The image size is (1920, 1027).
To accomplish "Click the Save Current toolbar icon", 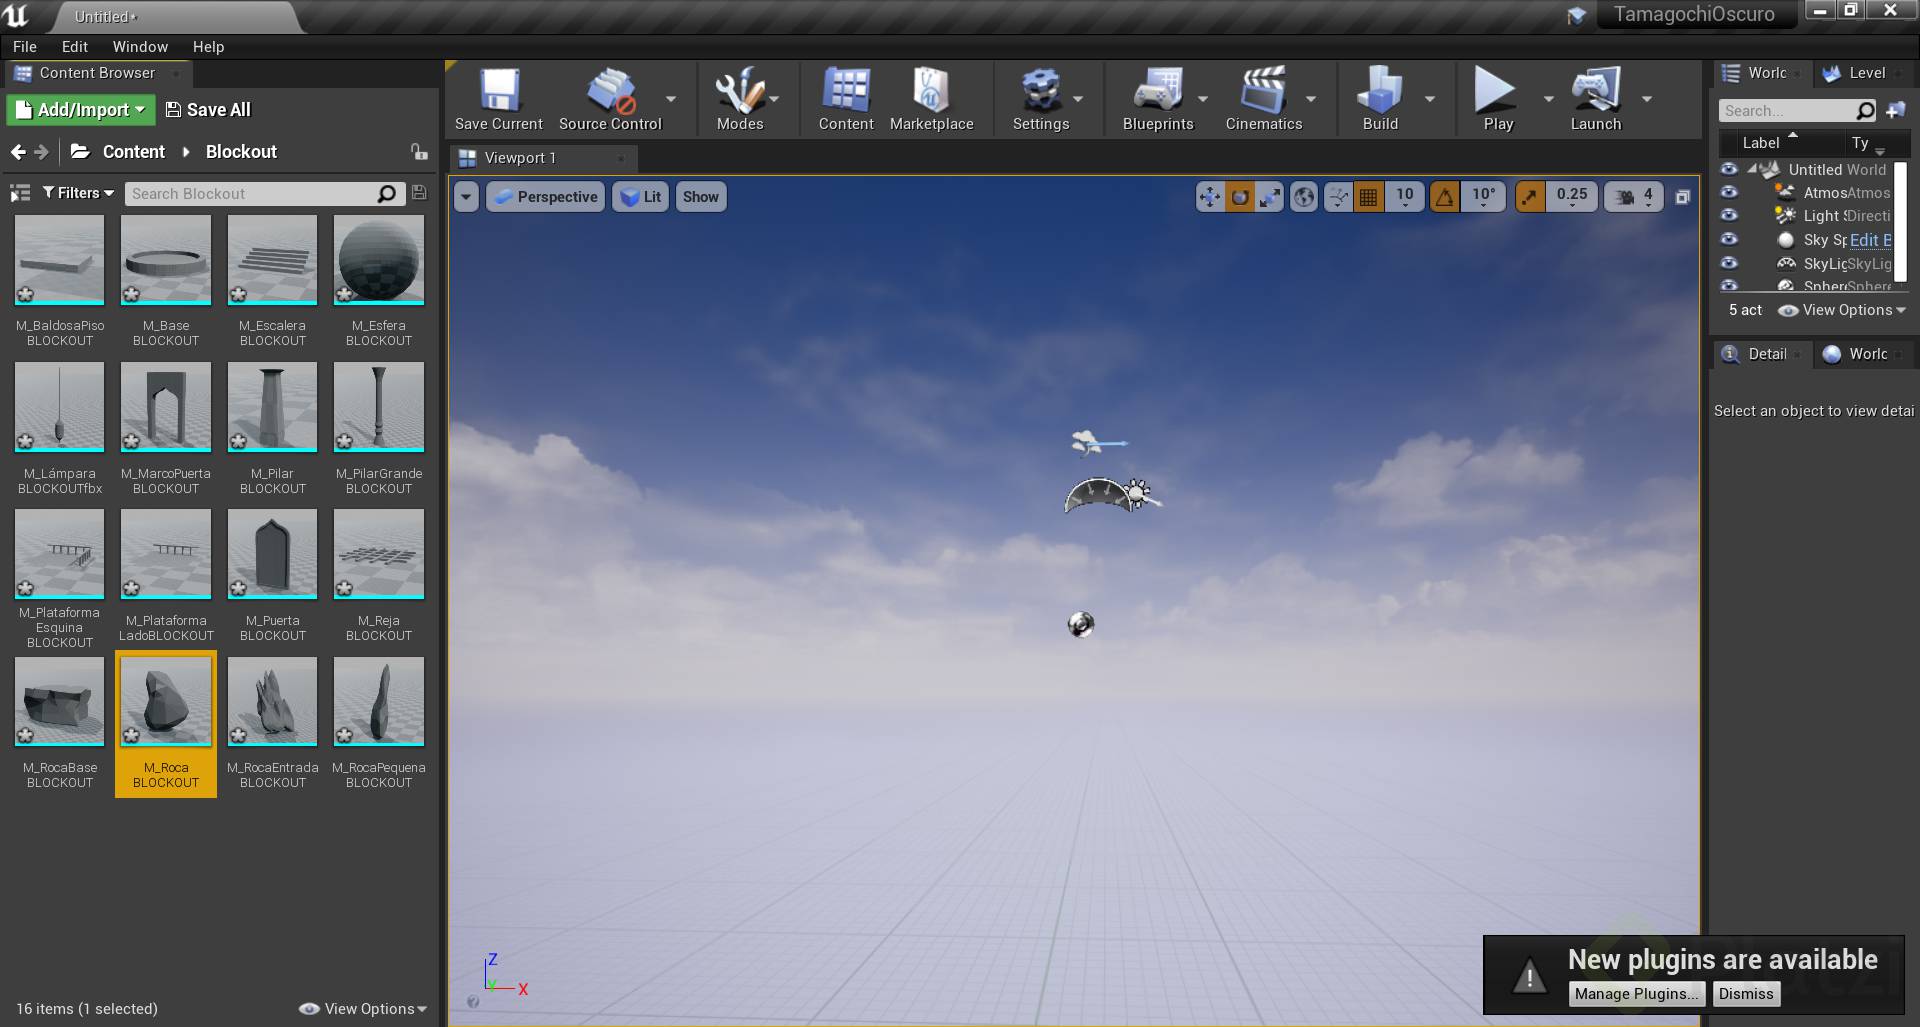I will (499, 98).
